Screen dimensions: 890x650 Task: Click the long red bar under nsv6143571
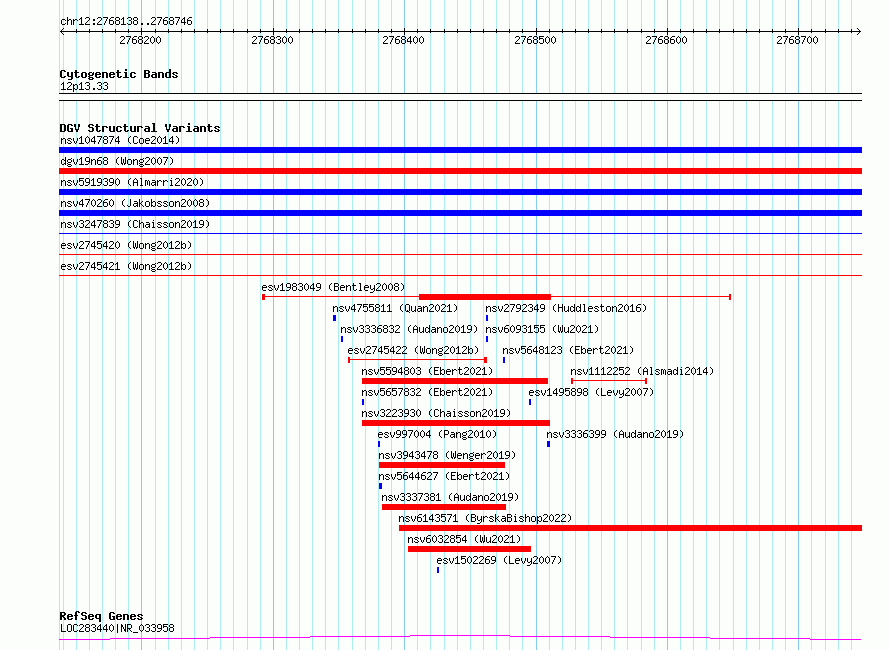point(631,528)
